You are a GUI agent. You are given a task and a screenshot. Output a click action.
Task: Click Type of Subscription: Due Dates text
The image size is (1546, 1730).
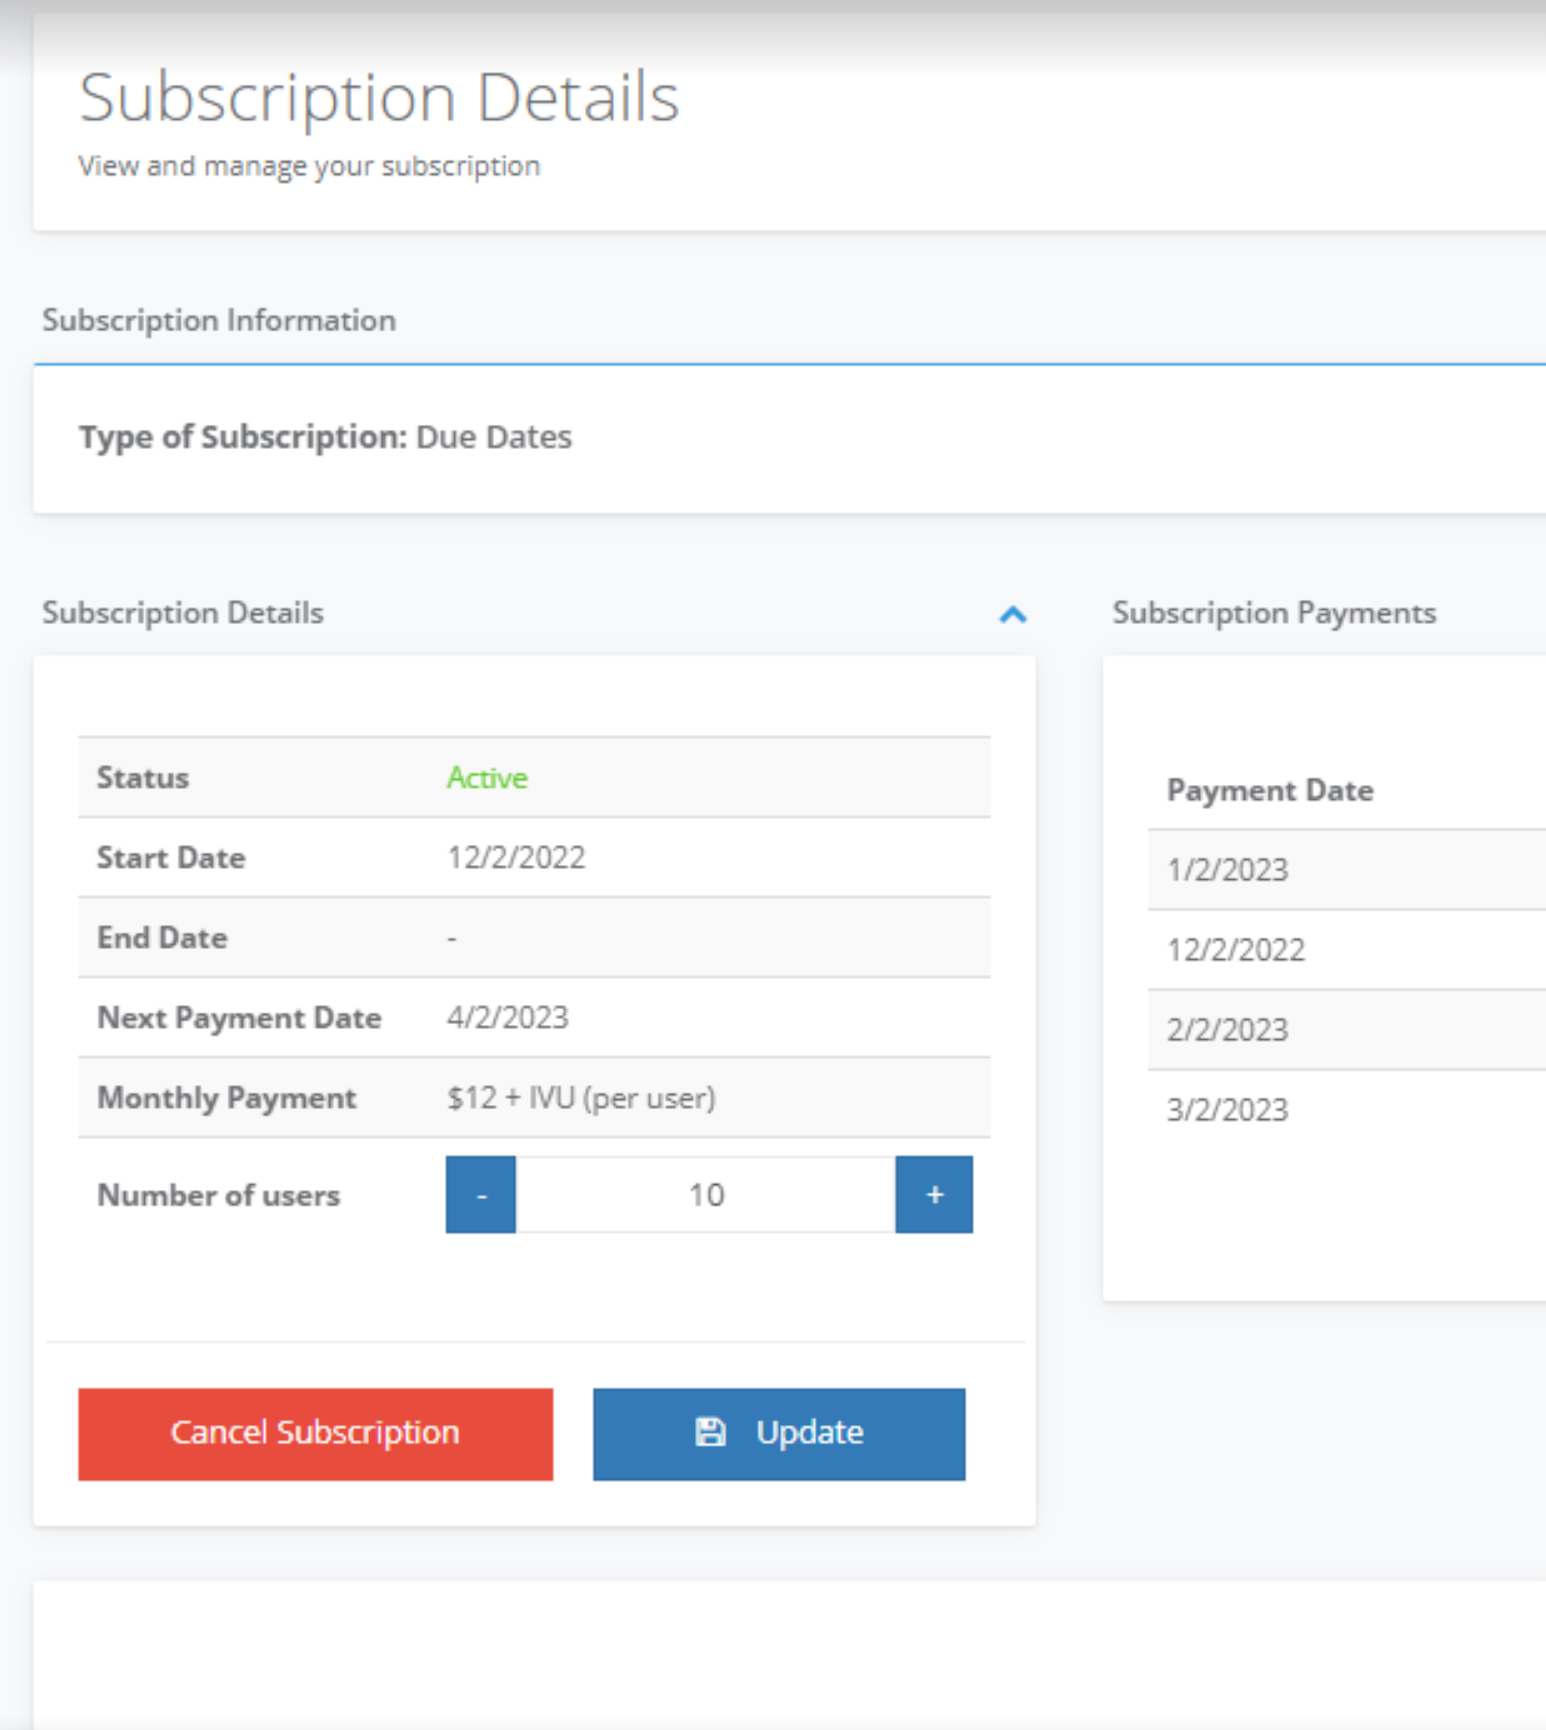coord(326,437)
